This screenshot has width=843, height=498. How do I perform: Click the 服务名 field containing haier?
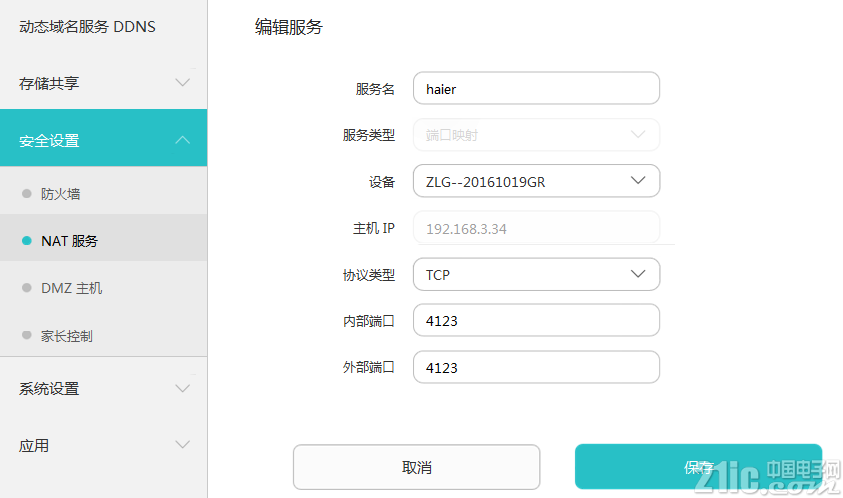pos(536,88)
